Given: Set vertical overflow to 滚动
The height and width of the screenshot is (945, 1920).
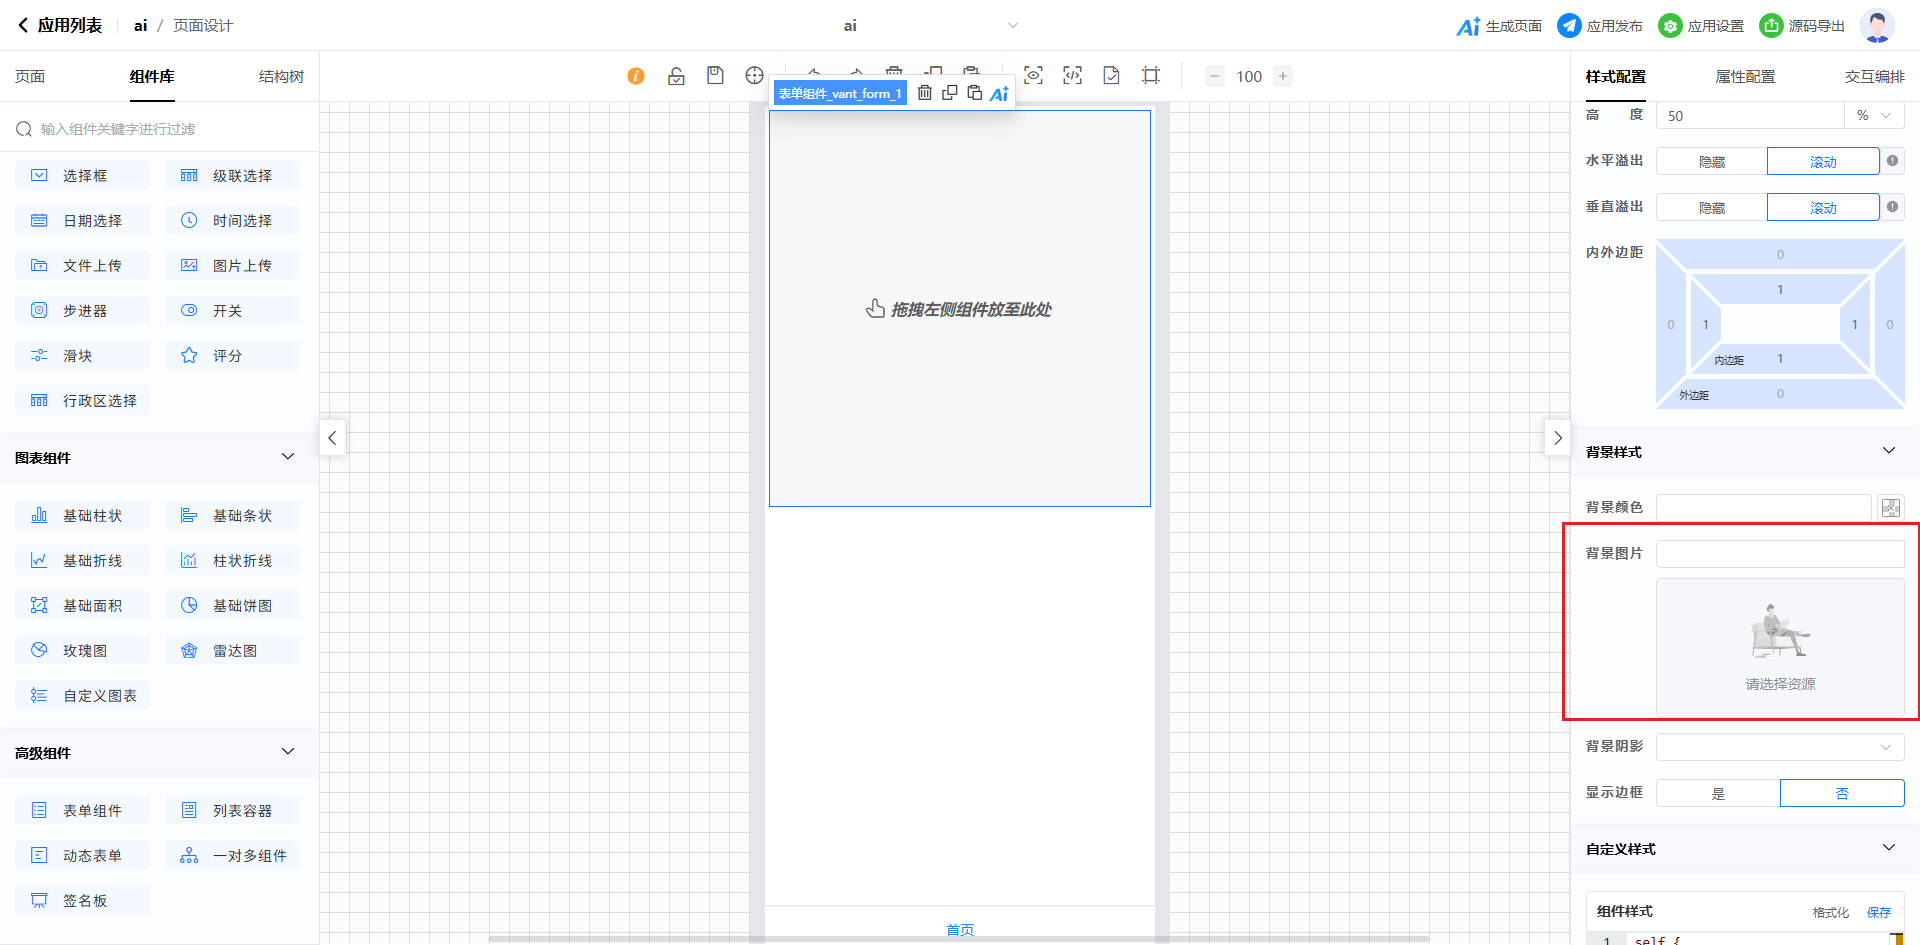Looking at the screenshot, I should tap(1822, 208).
